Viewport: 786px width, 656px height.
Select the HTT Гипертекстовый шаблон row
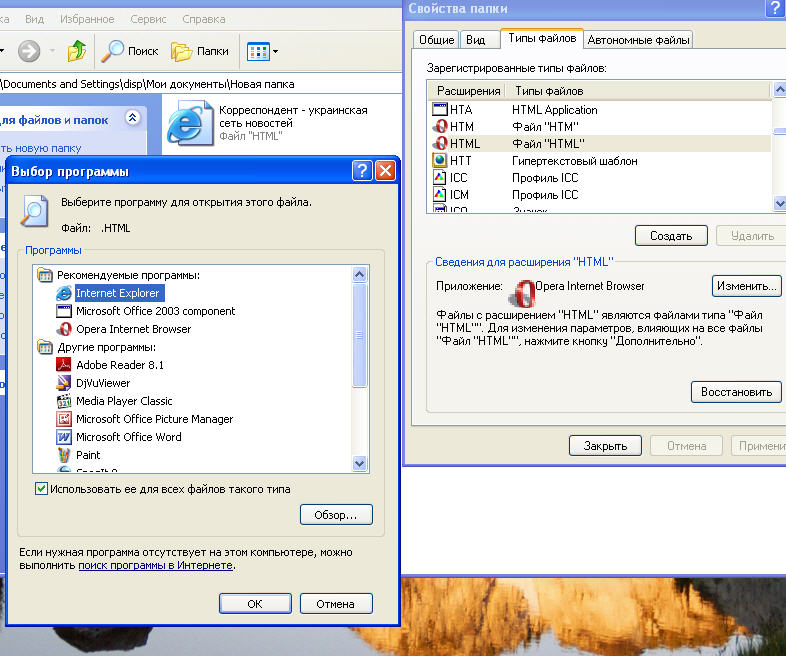click(x=599, y=161)
